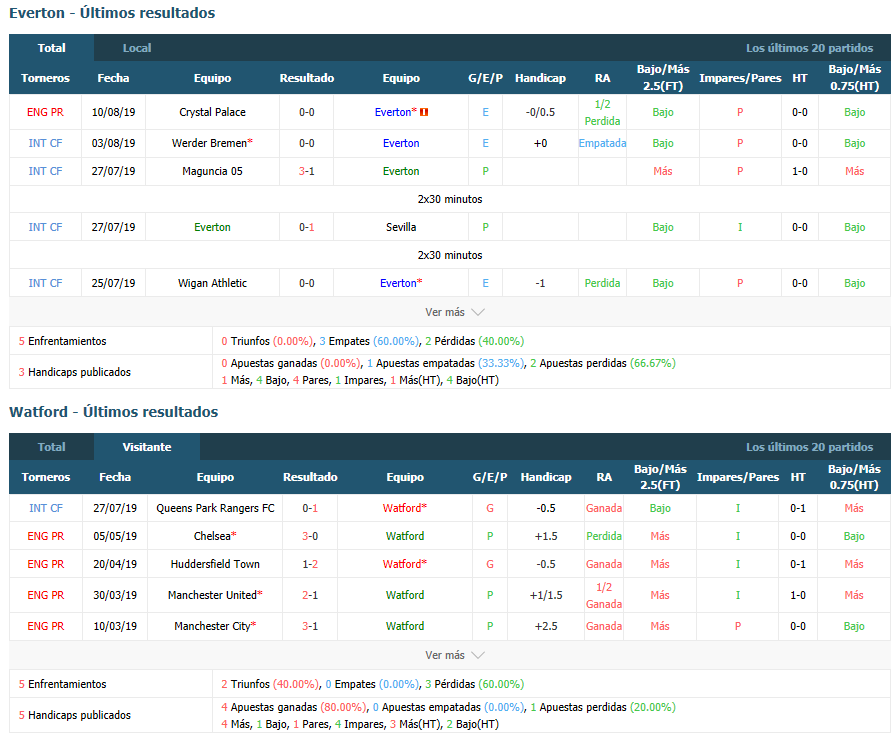Screen dimensions: 894x741
Task: Click the date 25/07/19
Action: coord(113,283)
